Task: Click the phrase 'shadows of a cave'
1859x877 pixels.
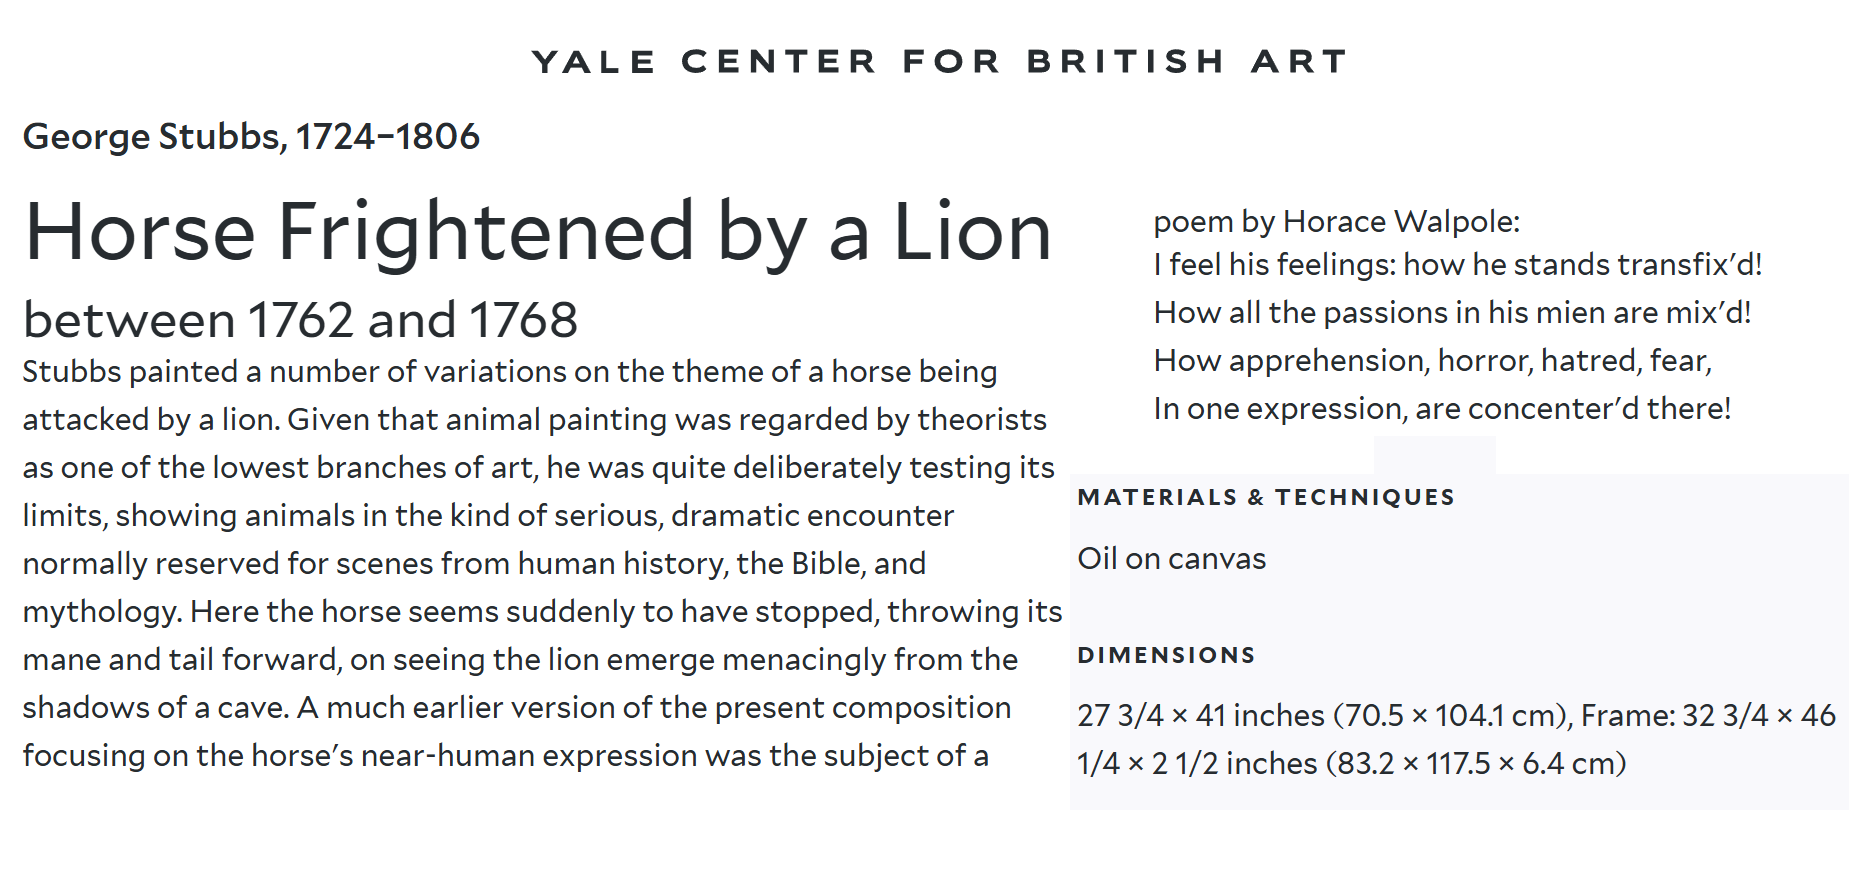Action: click(x=156, y=707)
